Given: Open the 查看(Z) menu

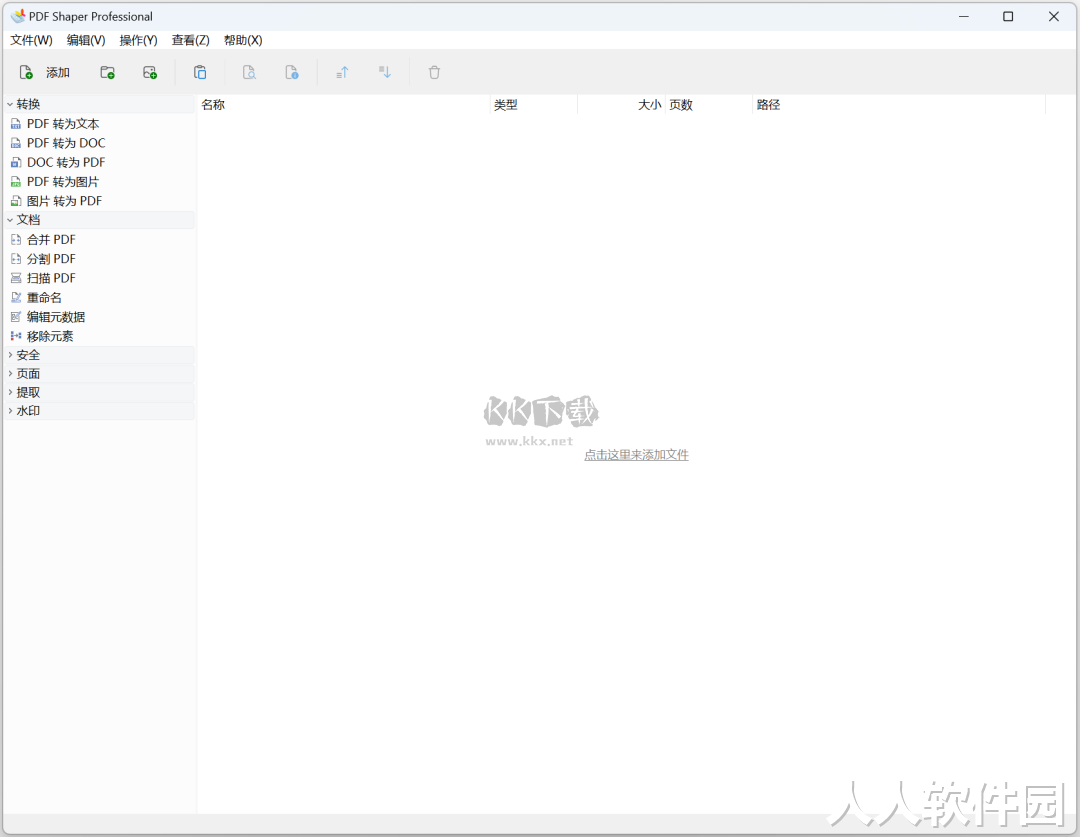Looking at the screenshot, I should (x=191, y=40).
